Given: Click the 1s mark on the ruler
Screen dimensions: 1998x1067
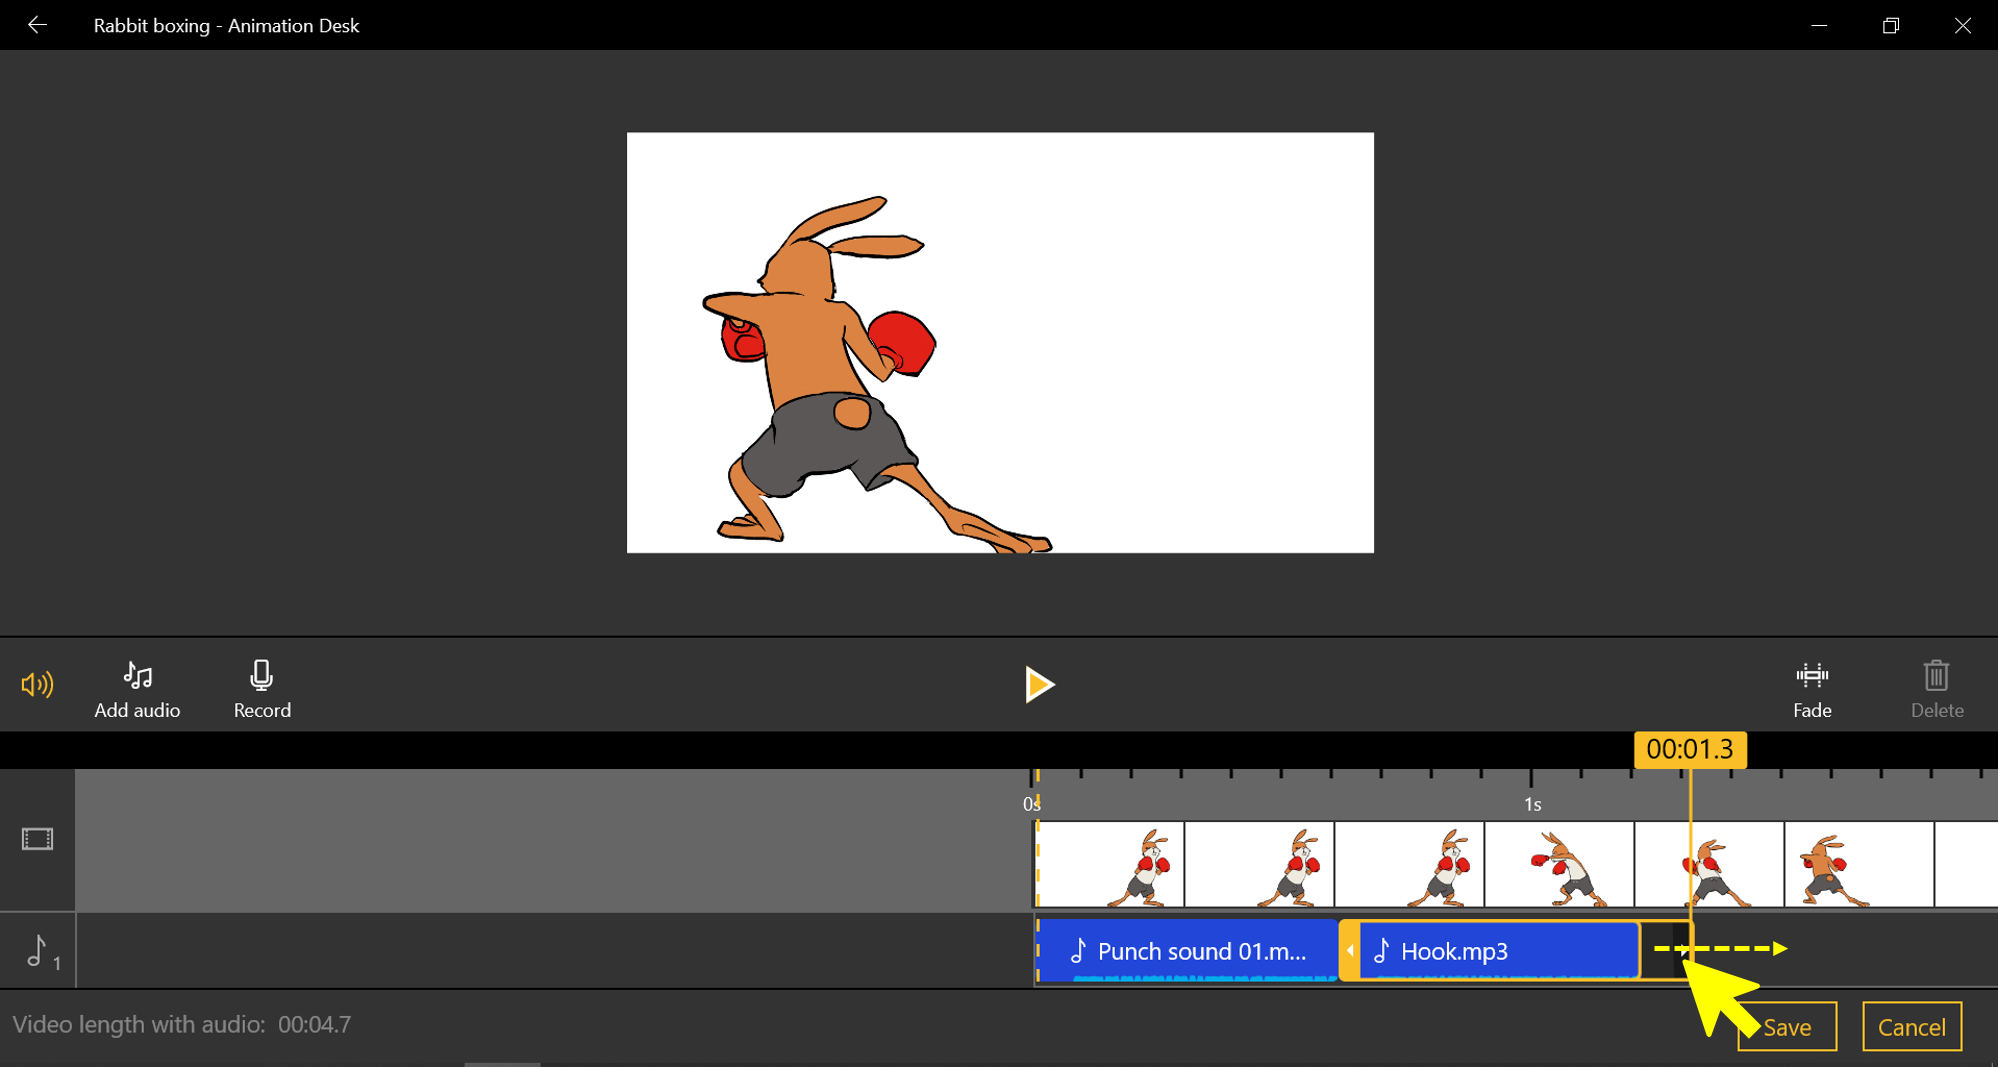Looking at the screenshot, I should [x=1532, y=804].
